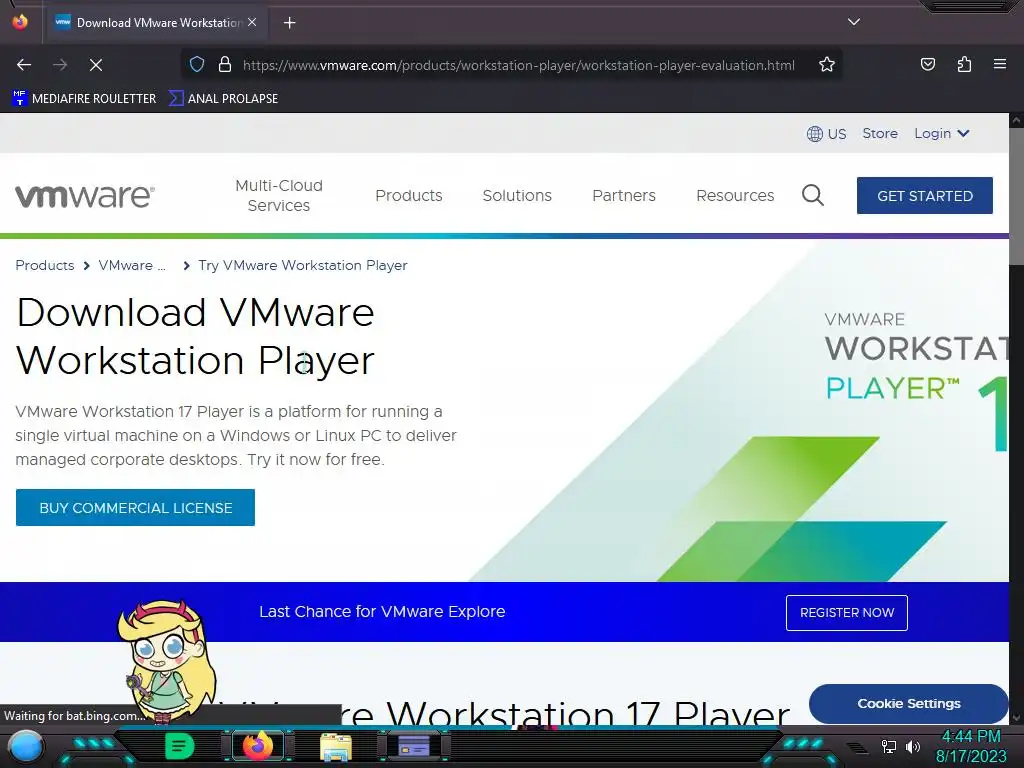Open the Products navigation menu
The height and width of the screenshot is (768, 1024).
pyautogui.click(x=409, y=195)
